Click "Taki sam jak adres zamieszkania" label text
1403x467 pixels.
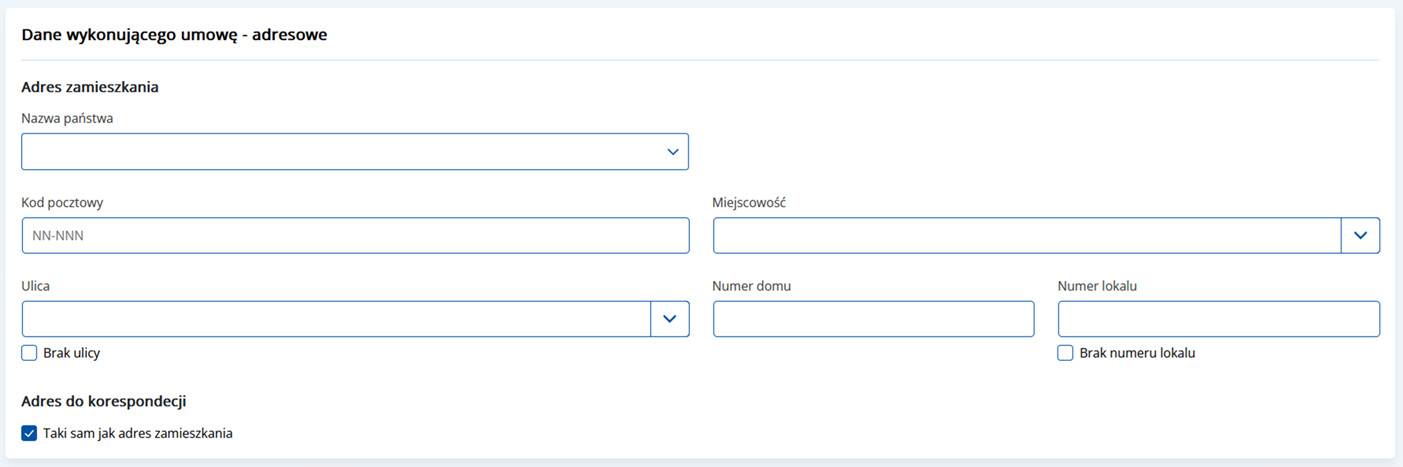point(138,434)
